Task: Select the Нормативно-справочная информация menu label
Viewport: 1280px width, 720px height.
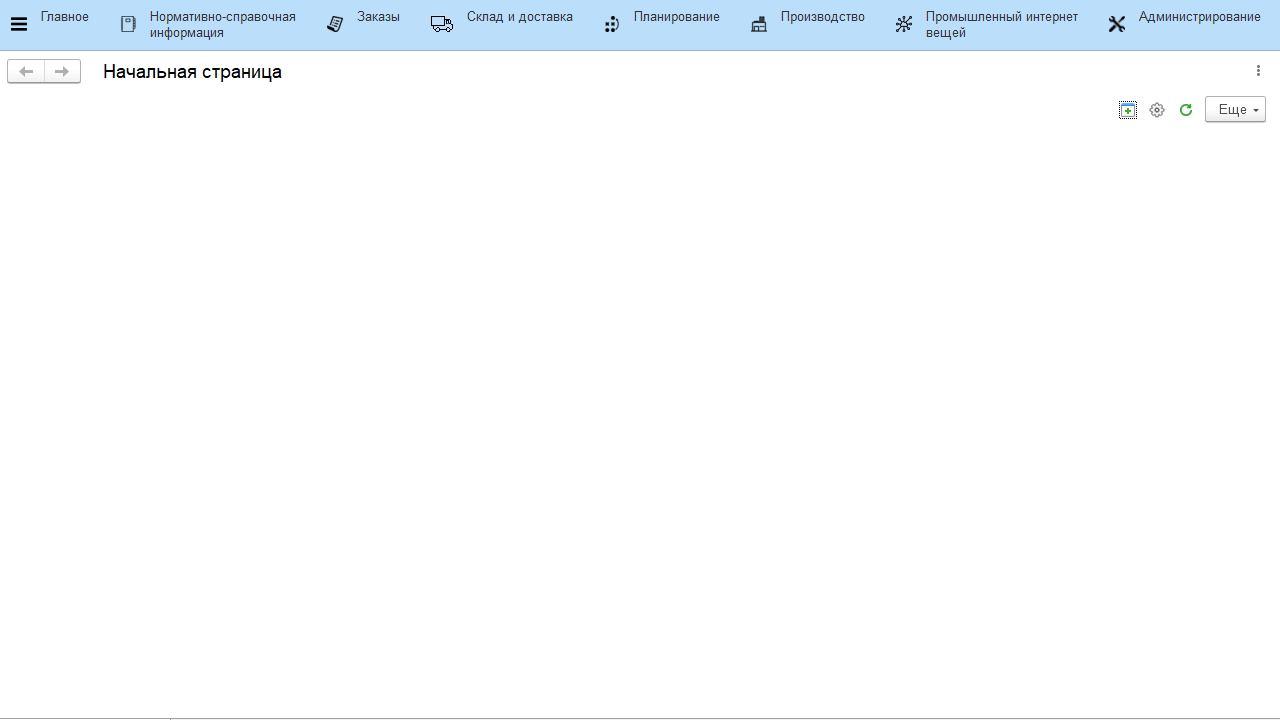Action: [x=222, y=24]
